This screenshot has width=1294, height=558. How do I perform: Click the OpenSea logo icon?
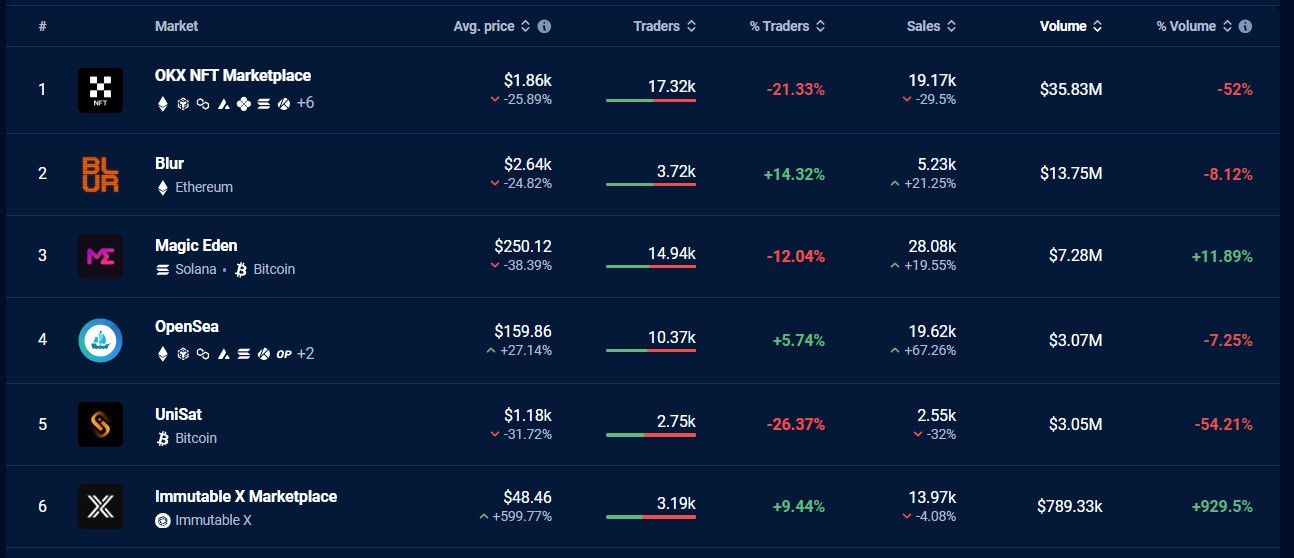point(100,340)
